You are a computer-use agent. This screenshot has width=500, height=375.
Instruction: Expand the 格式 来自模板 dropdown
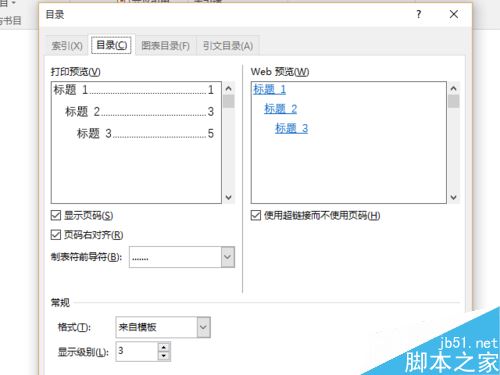point(203,327)
